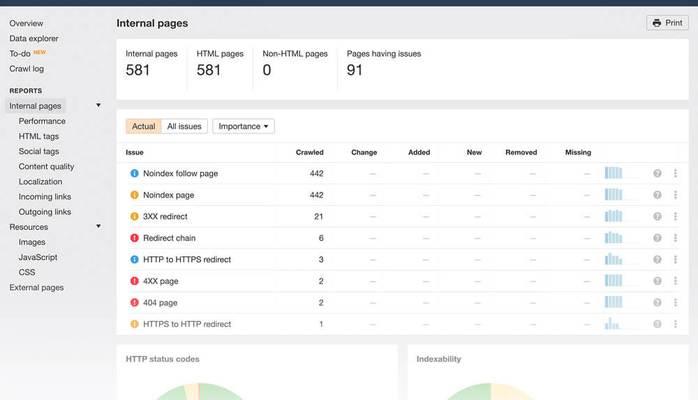The image size is (698, 400).
Task: Open more options menu for Redirect chain
Action: [675, 238]
